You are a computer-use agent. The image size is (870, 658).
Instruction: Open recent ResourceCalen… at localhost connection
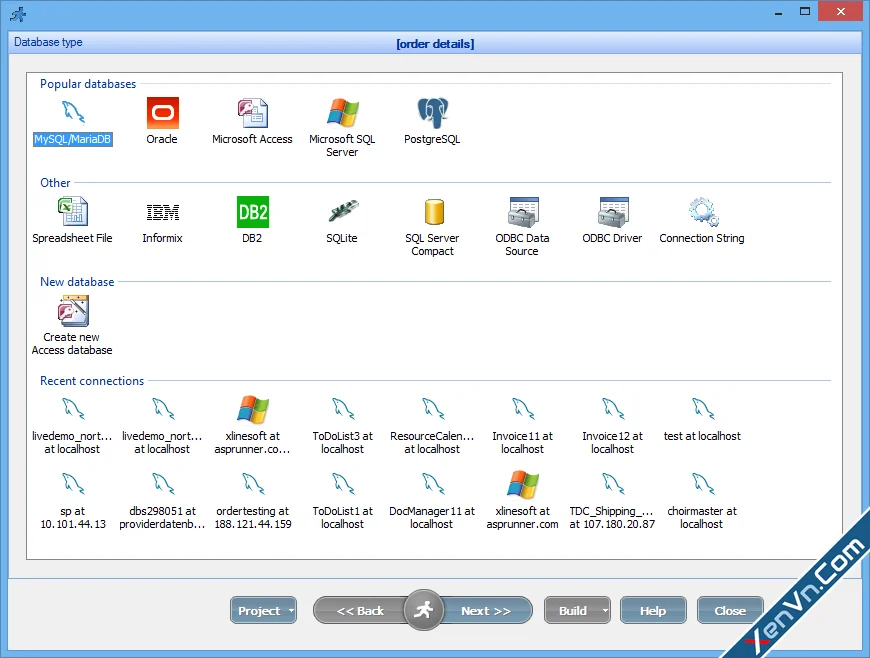pyautogui.click(x=432, y=423)
